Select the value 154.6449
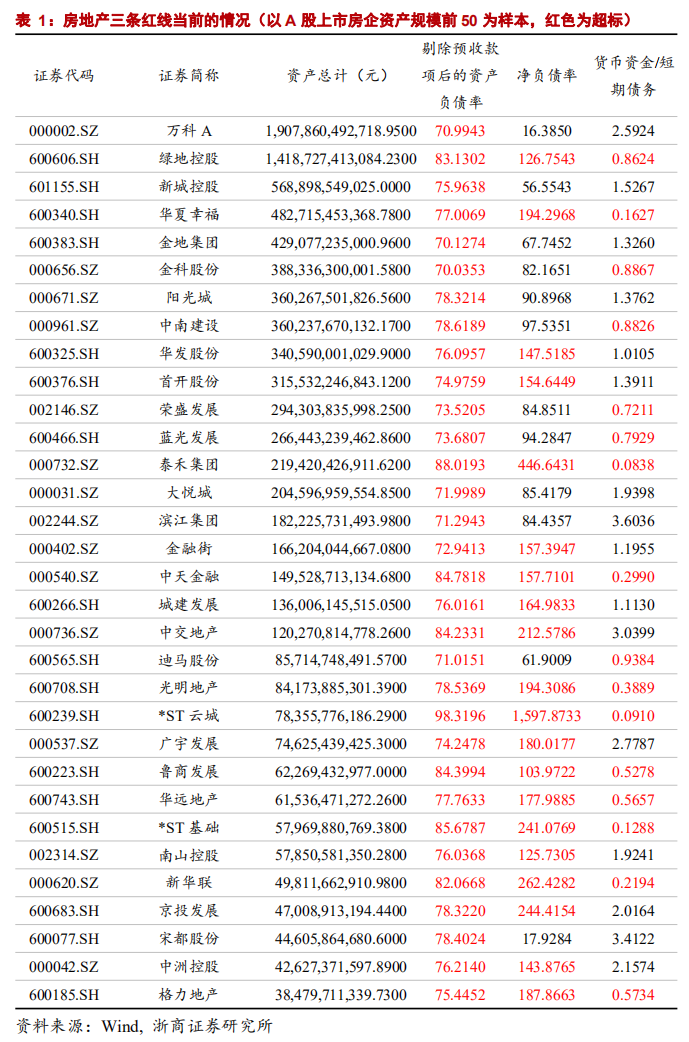 [547, 381]
